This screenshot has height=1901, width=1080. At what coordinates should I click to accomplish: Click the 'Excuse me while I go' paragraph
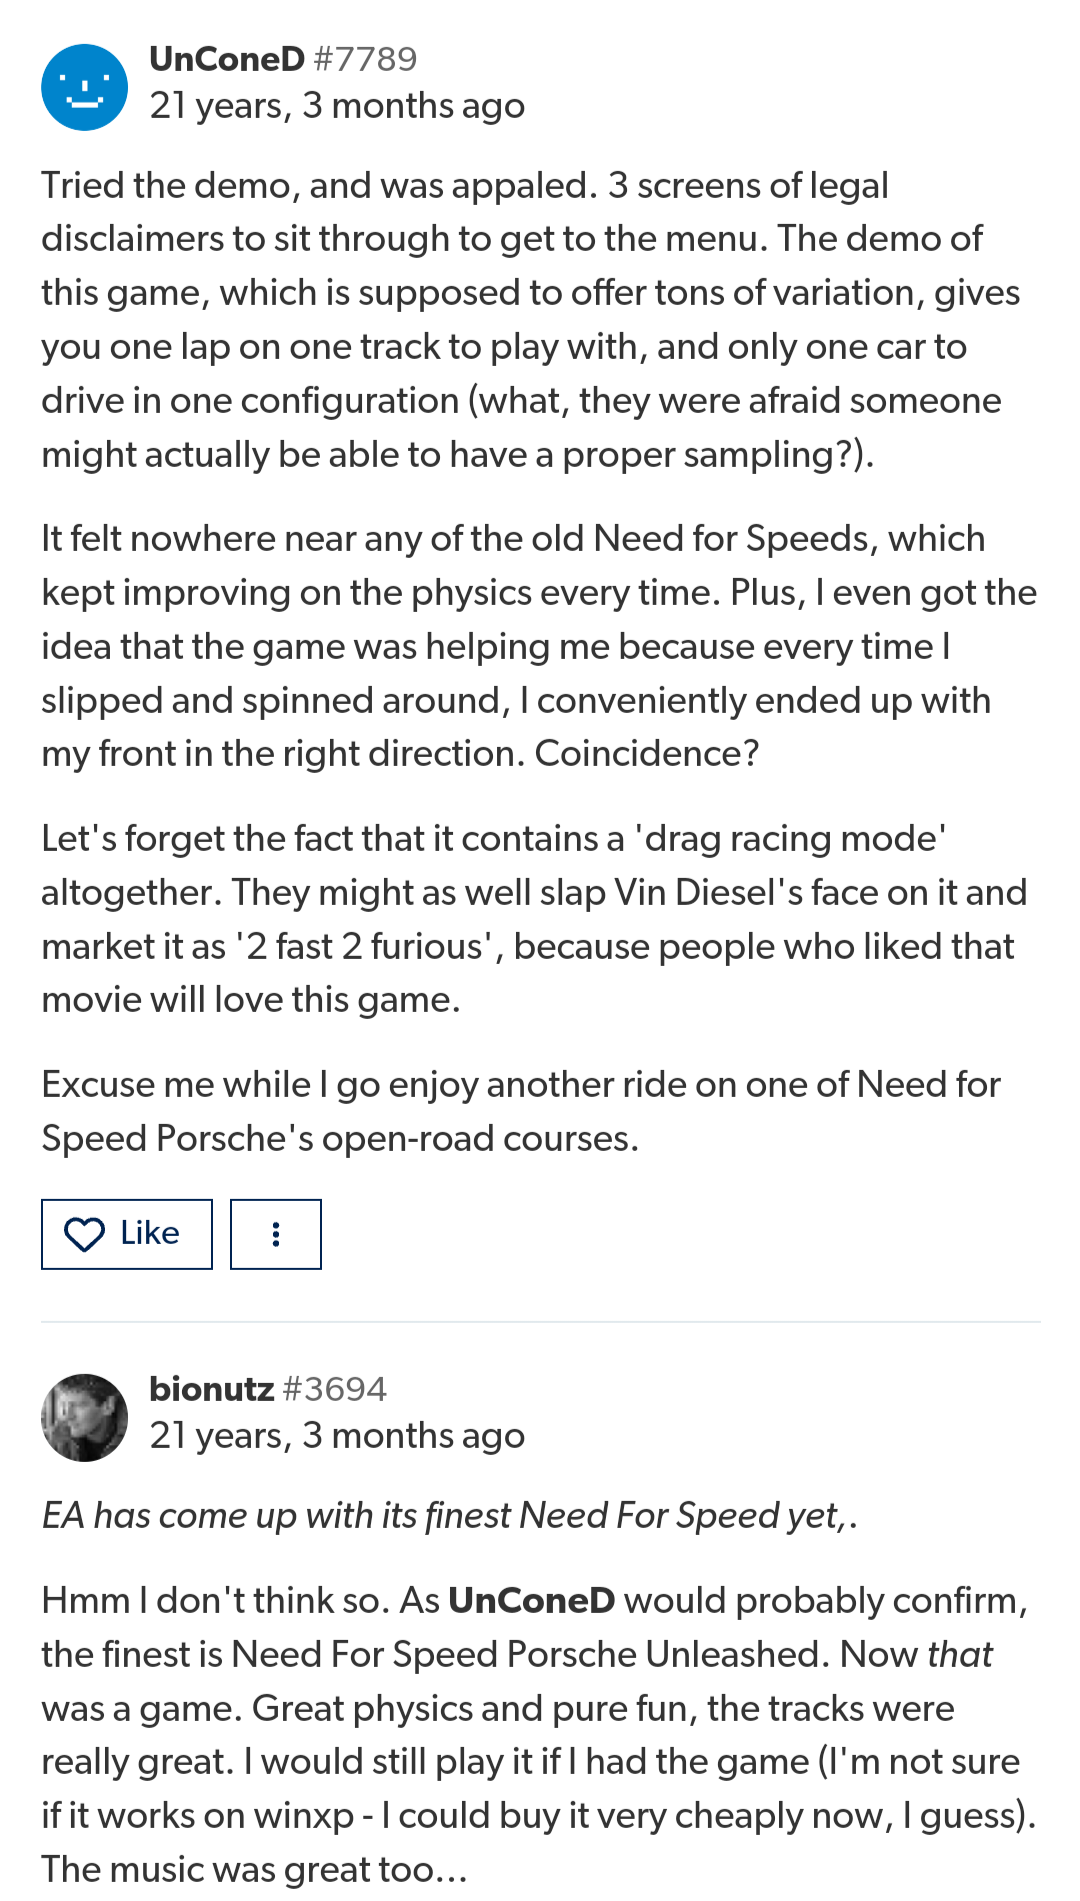[520, 1111]
